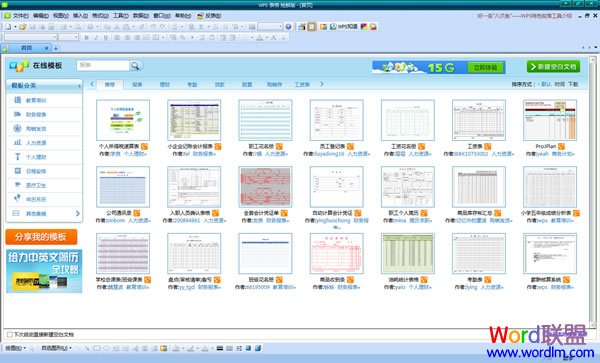Click the multicolor square toolbar icon
The image size is (600, 363).
tap(364, 27)
